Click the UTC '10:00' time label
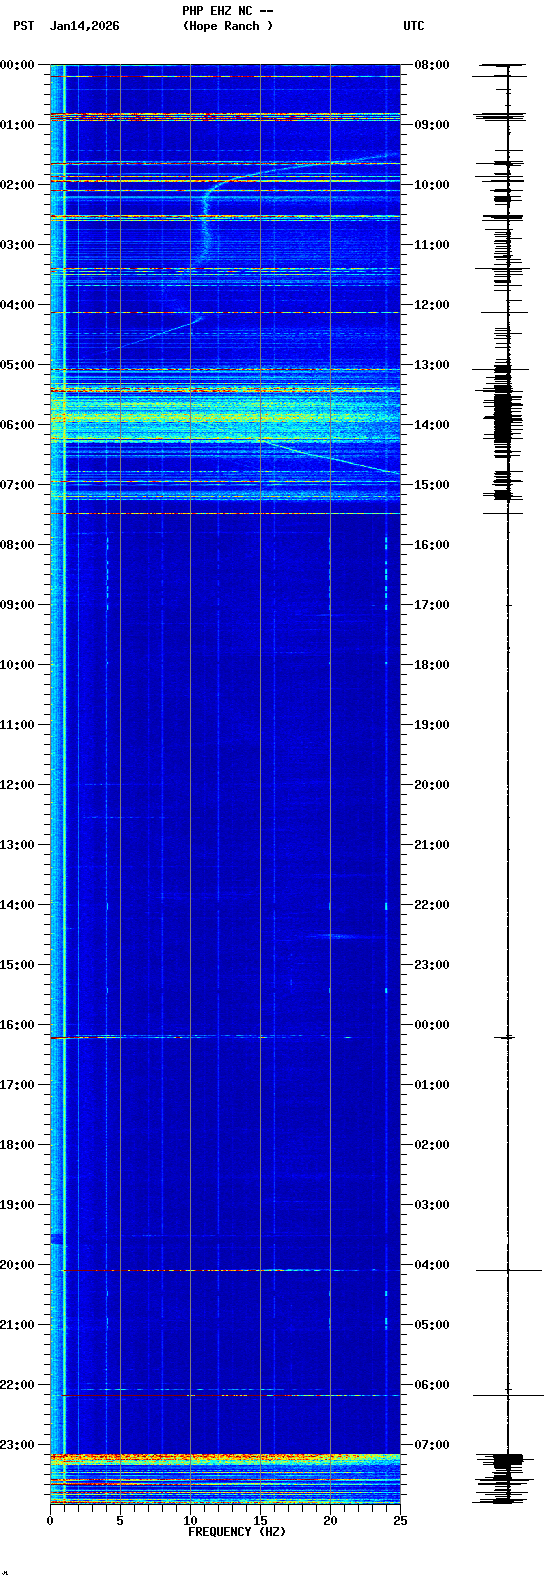The width and height of the screenshot is (552, 1584). pyautogui.click(x=432, y=185)
